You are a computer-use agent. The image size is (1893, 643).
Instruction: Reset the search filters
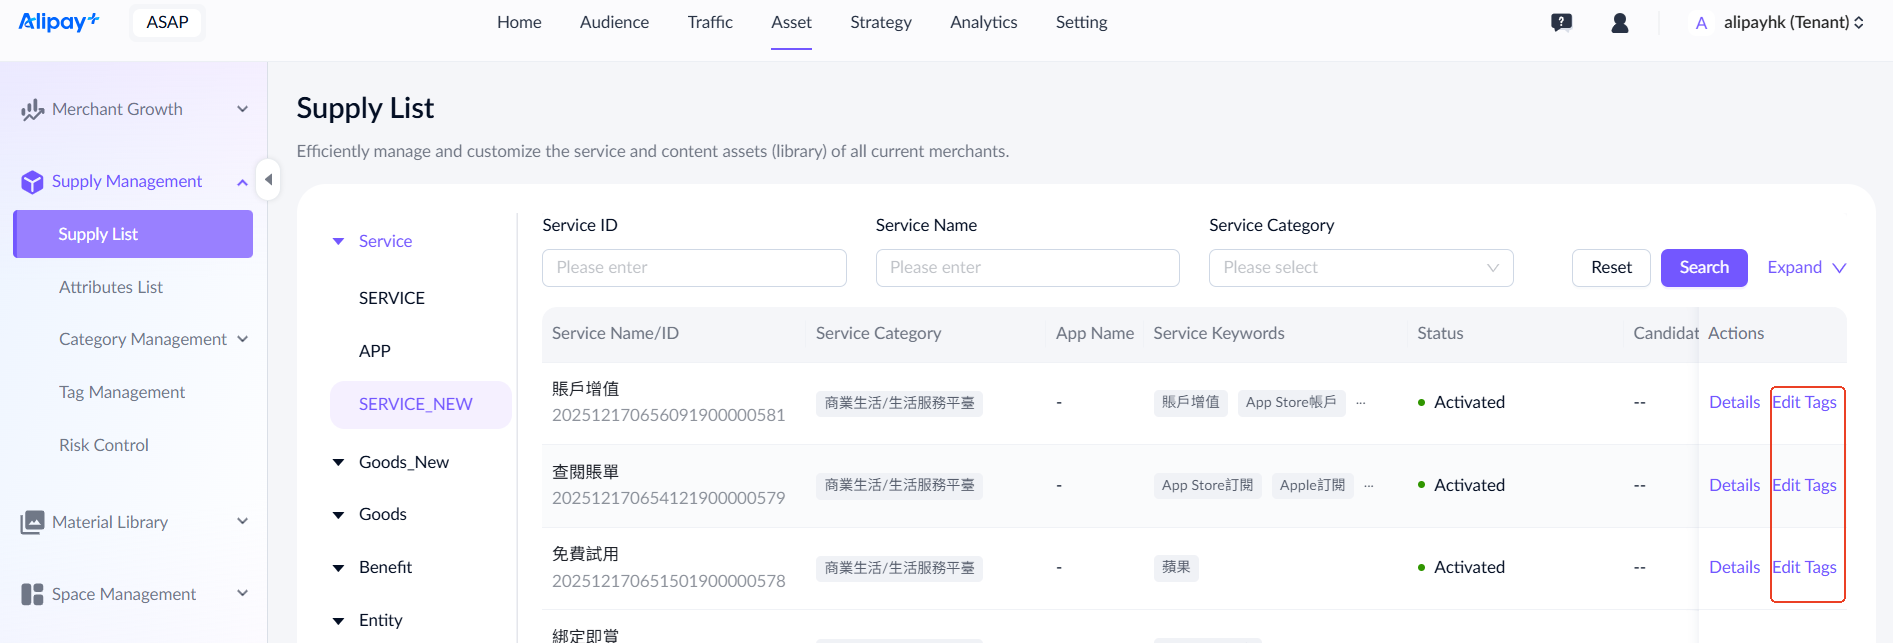click(1610, 268)
